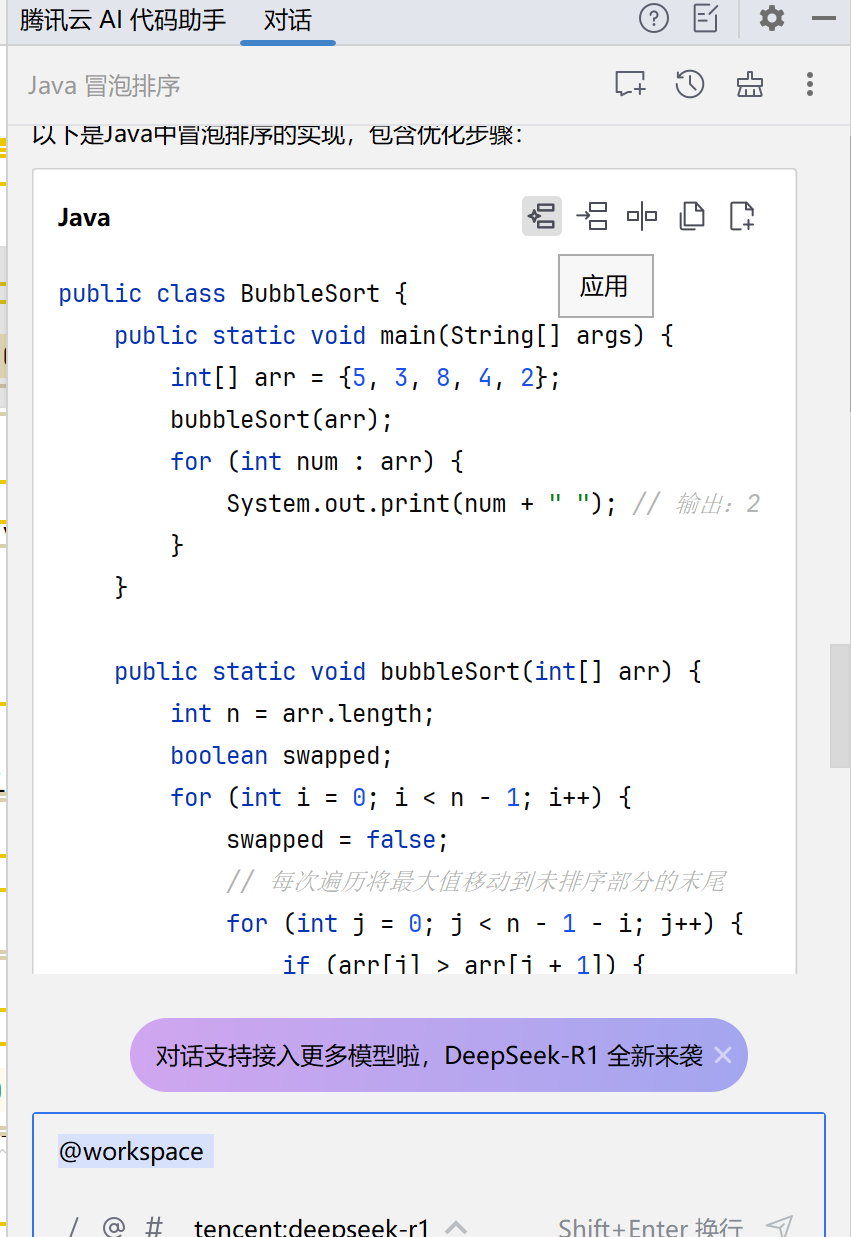This screenshot has height=1237, width=851.
Task: Click the 'for (int i = 0;' outer loop line
Action: point(401,797)
